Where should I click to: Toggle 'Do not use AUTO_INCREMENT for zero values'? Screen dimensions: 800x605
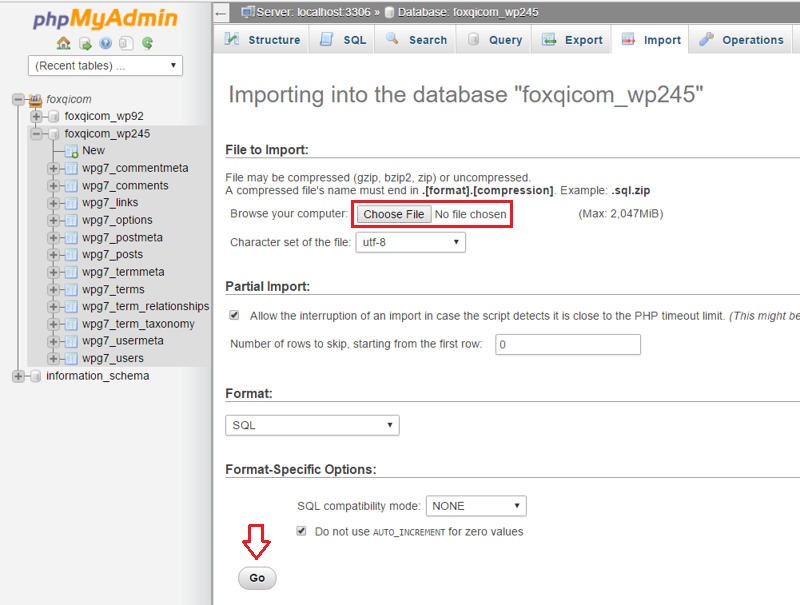[x=302, y=532]
